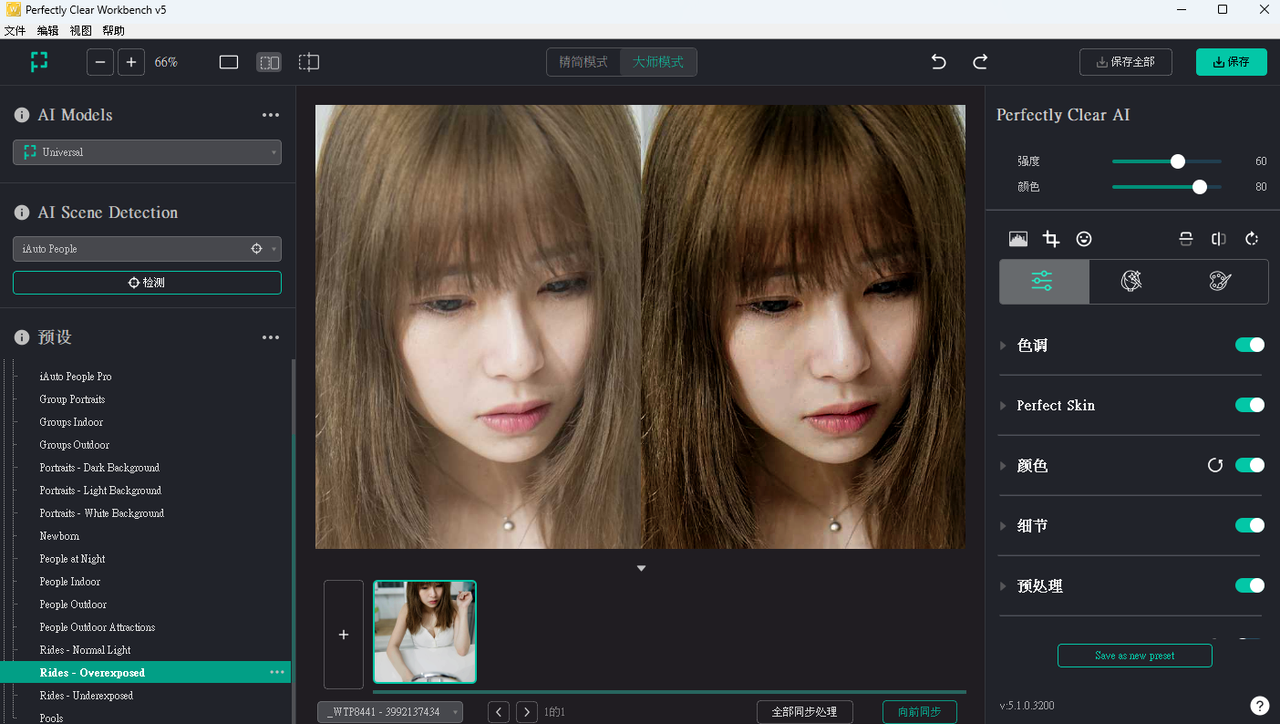This screenshot has height=724, width=1280.
Task: Open the Universal AI model dropdown
Action: click(147, 152)
